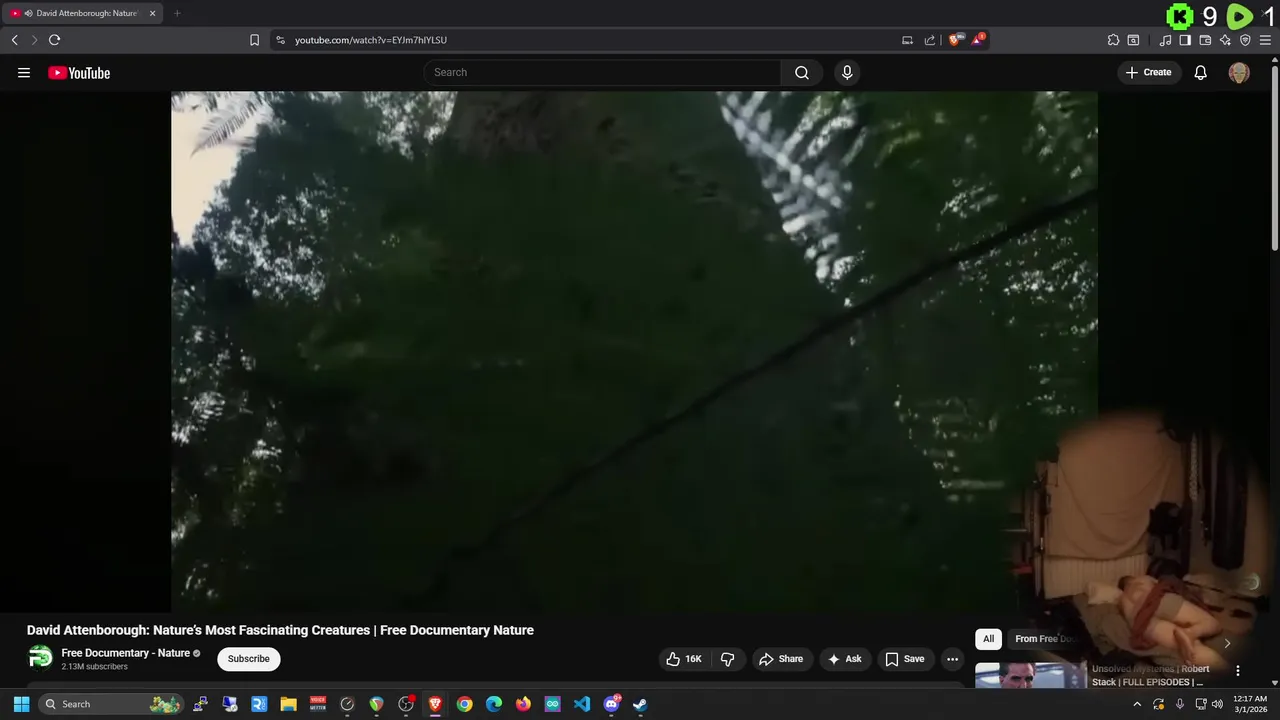Select the All filter chip
1280x720 pixels.
pyautogui.click(x=988, y=639)
